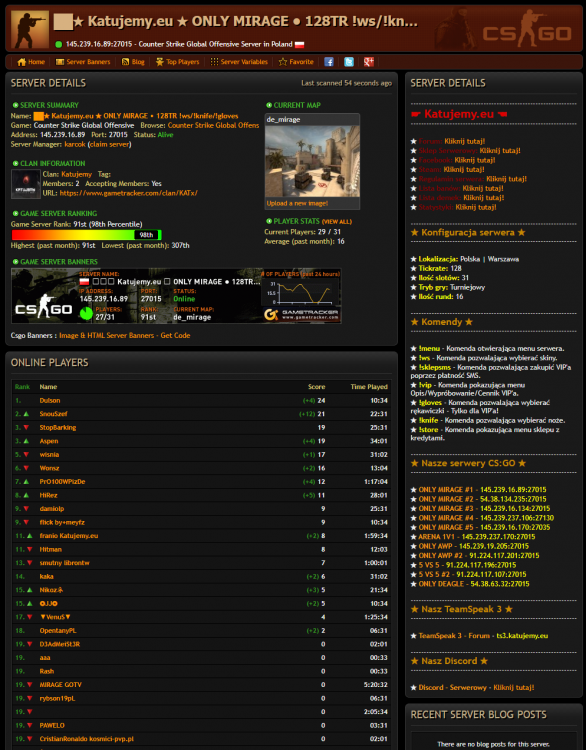Click the game server rank percentile bar
Screen dimensions: 586x750
(x=86, y=235)
